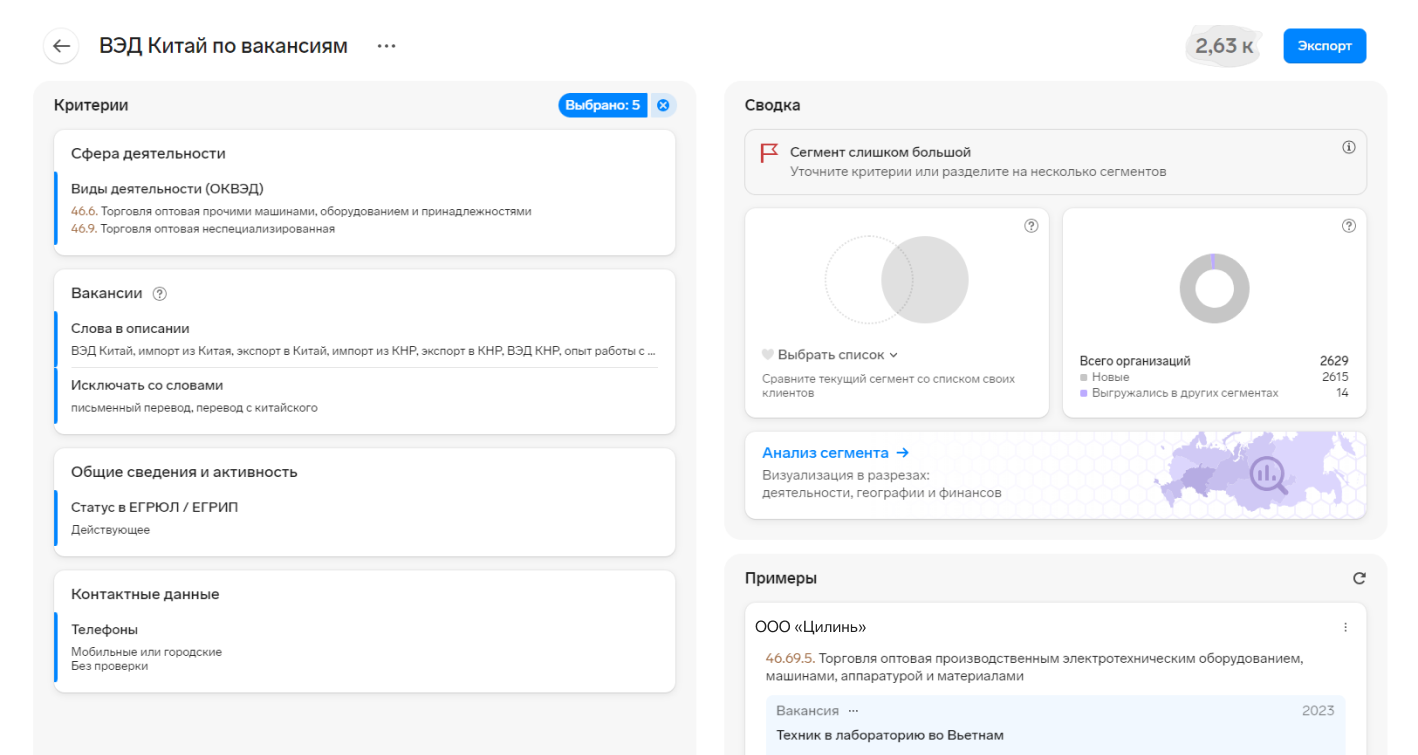This screenshot has width=1418, height=755.
Task: Open Статус в ЕГРЮЛ / ЕГРИП criterion
Action: (x=364, y=518)
